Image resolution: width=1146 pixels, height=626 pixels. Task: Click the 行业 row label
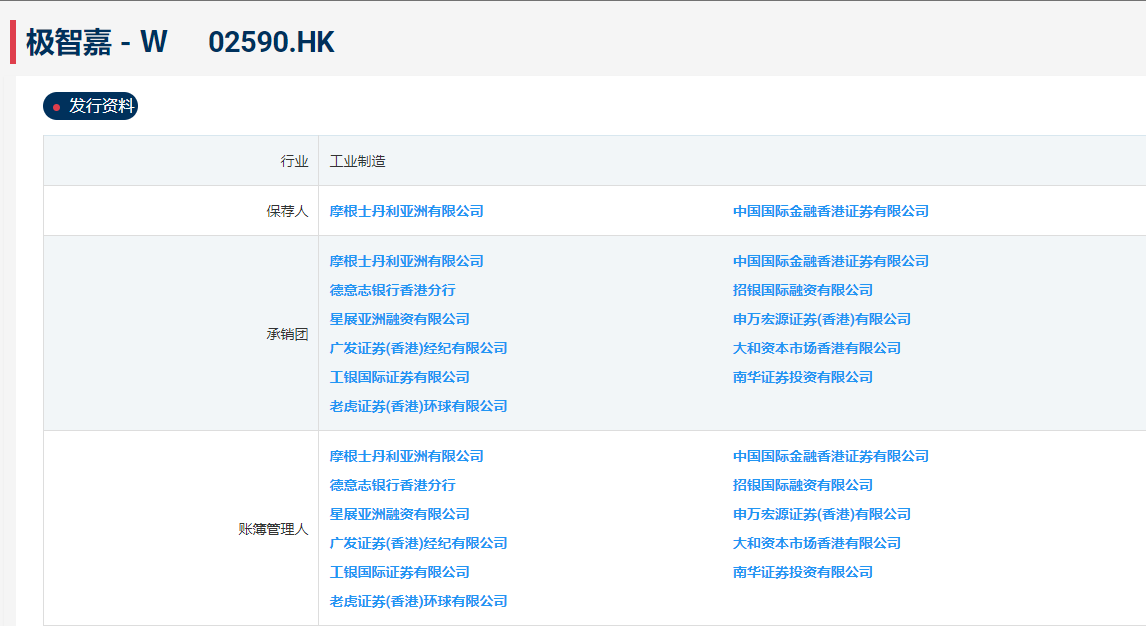tap(295, 161)
